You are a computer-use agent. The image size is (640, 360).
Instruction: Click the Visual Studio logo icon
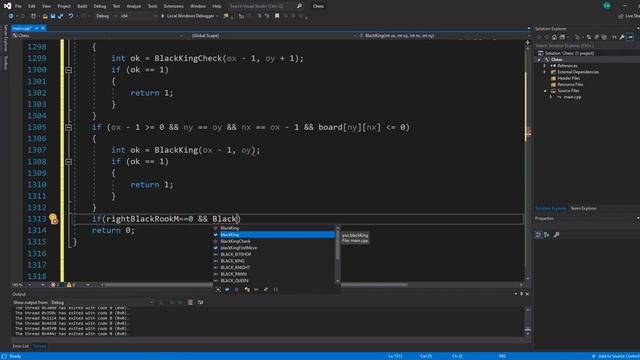click(7, 6)
